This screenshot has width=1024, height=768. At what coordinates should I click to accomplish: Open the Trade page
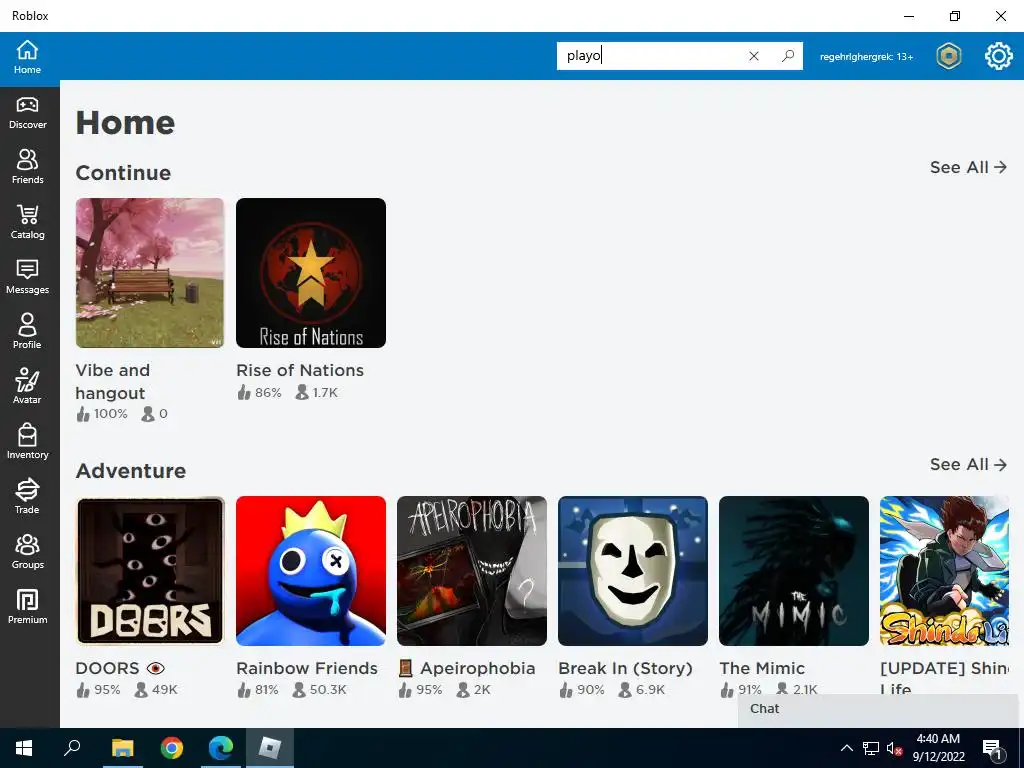click(x=27, y=496)
